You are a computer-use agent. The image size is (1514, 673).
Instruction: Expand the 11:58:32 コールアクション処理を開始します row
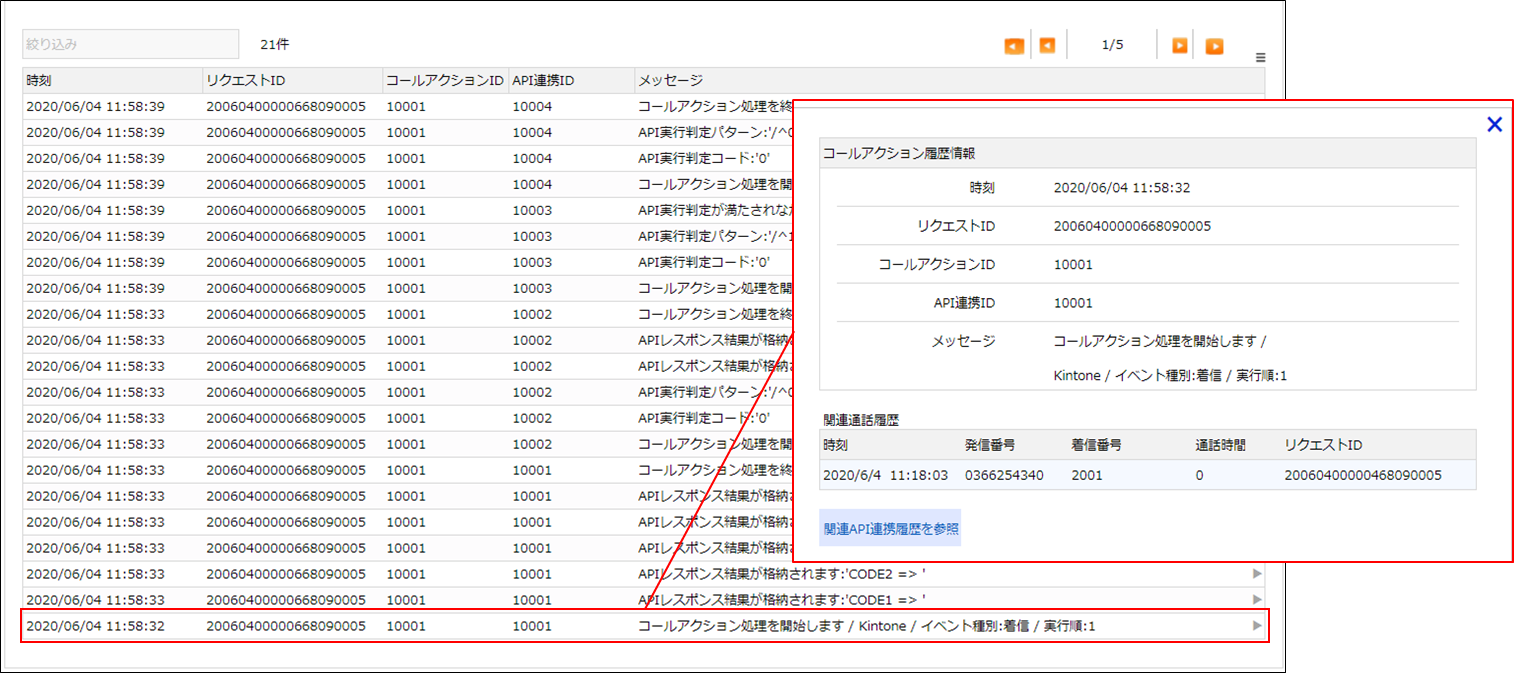[x=1258, y=625]
